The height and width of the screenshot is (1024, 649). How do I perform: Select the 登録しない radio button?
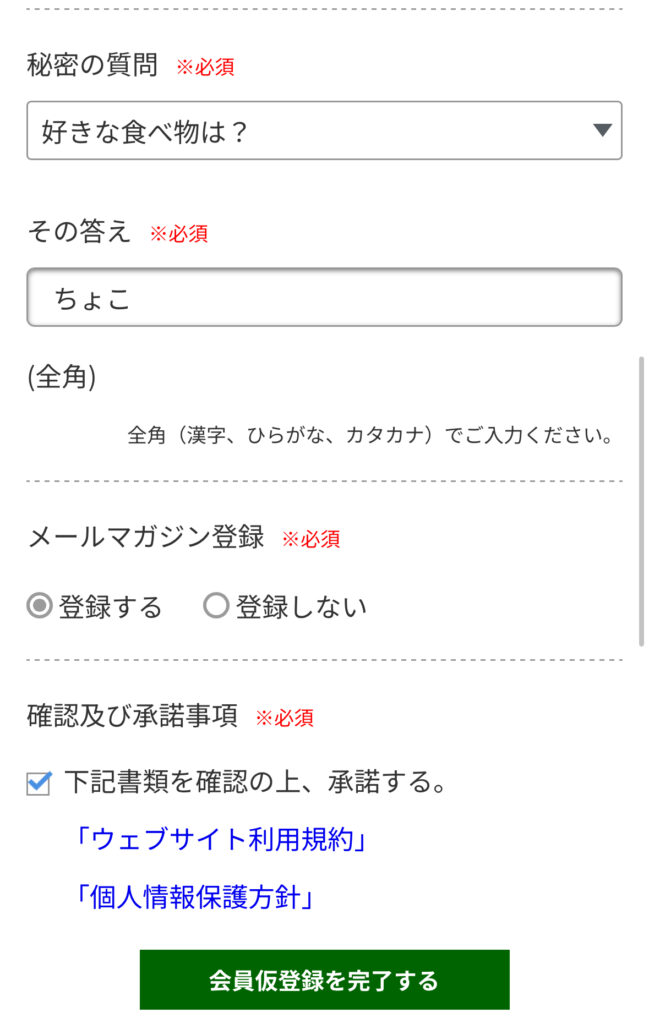[x=216, y=605]
